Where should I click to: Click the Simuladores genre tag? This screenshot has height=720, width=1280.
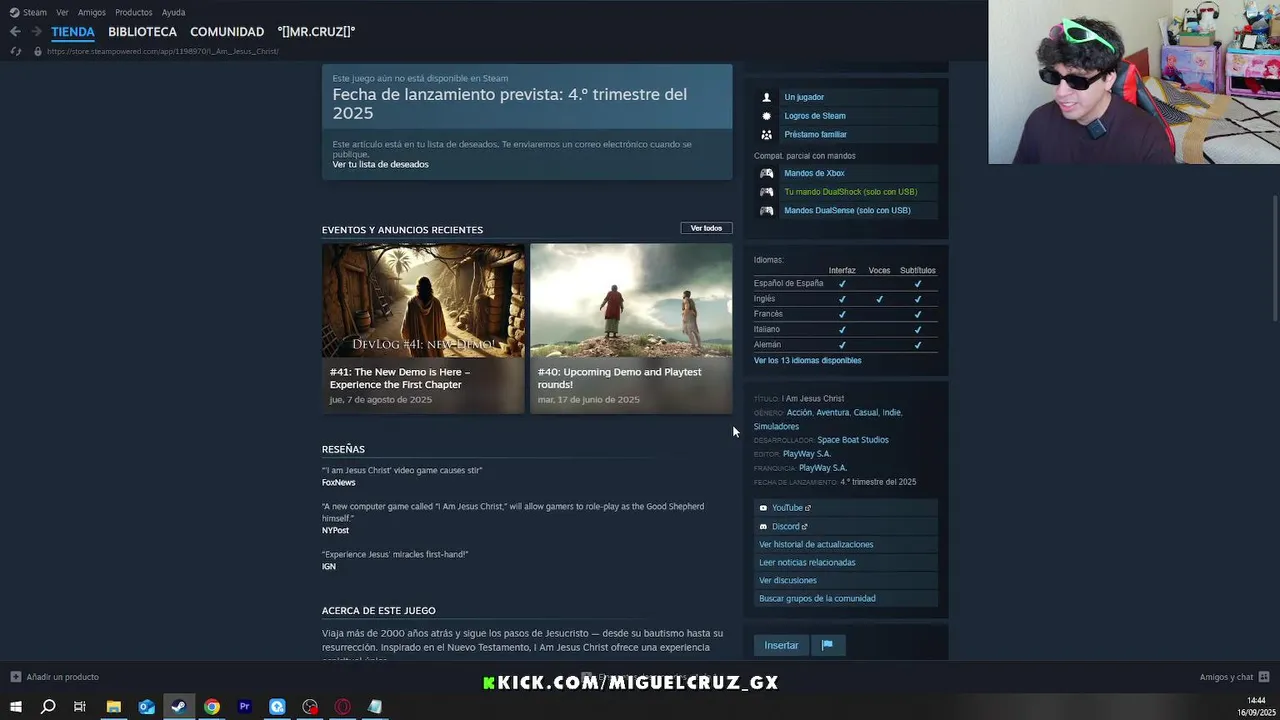point(776,427)
